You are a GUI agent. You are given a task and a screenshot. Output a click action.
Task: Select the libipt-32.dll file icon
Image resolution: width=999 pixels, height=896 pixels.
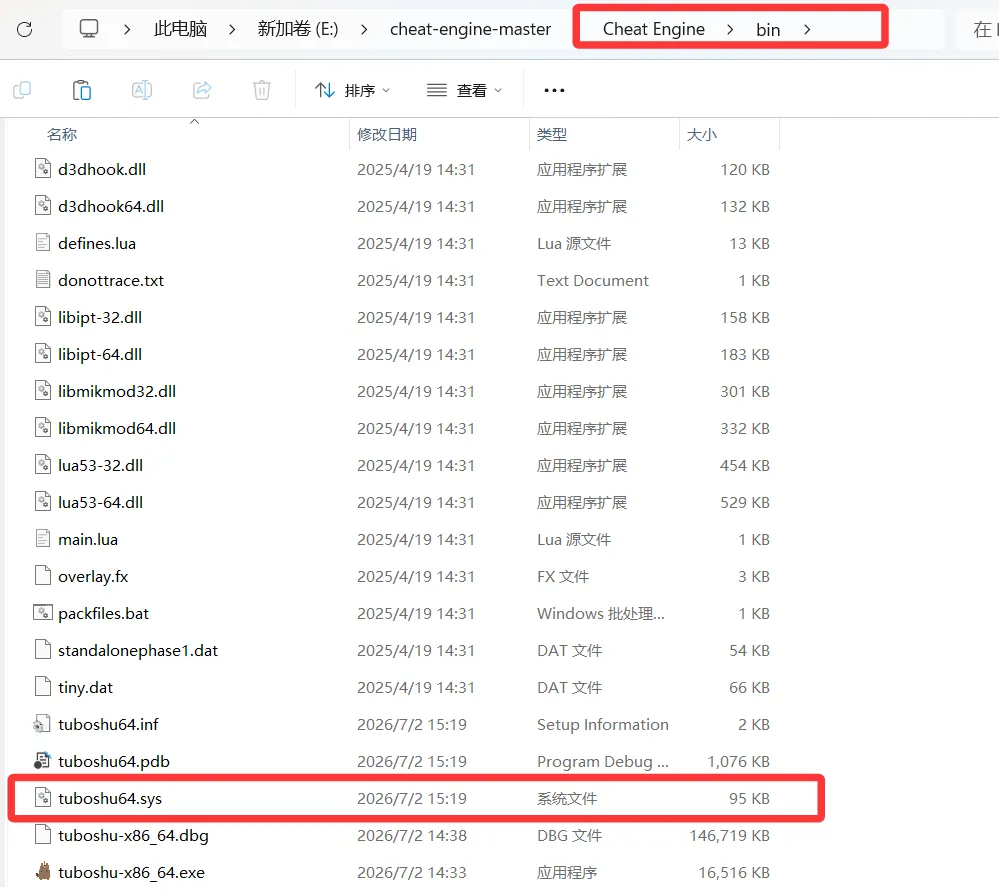click(43, 317)
